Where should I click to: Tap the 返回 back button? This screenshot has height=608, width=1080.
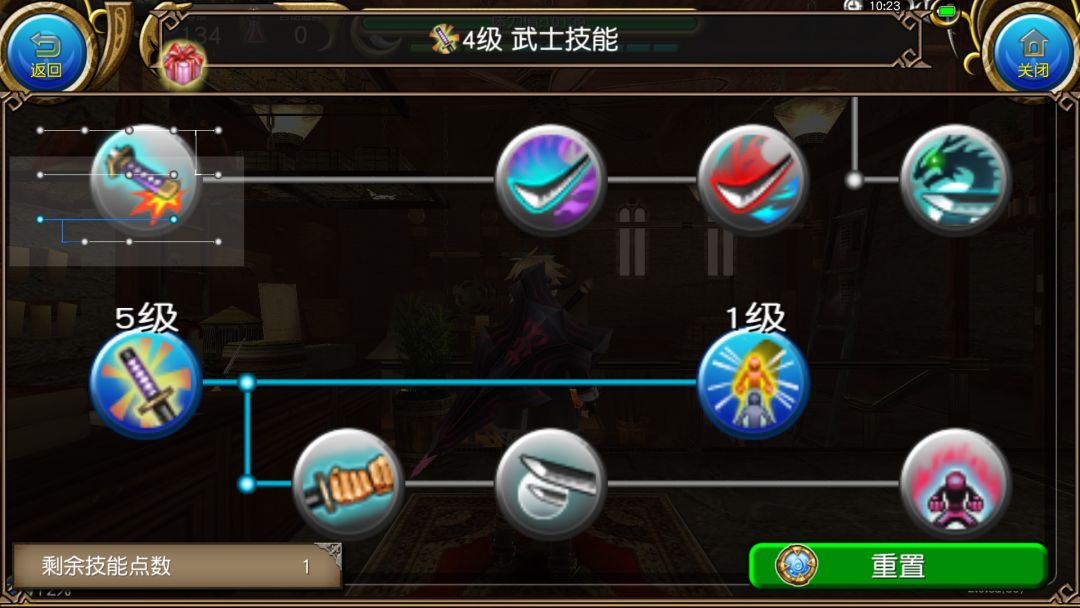point(46,52)
